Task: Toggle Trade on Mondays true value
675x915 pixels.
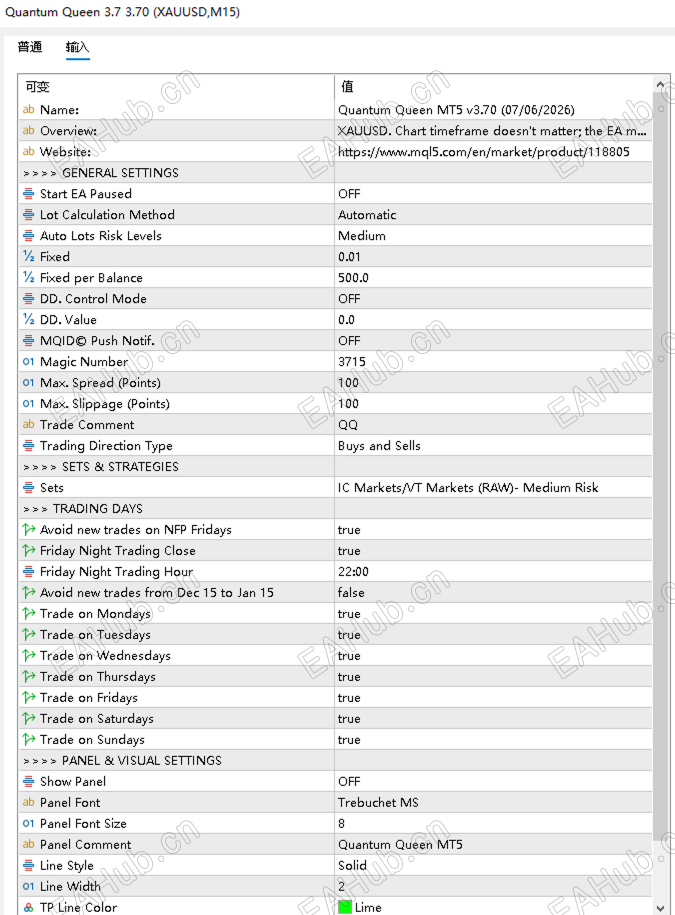Action: click(493, 614)
